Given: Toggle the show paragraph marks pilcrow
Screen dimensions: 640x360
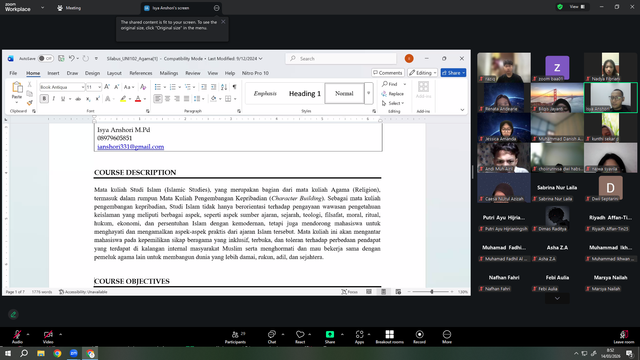Looking at the screenshot, I should (x=234, y=87).
